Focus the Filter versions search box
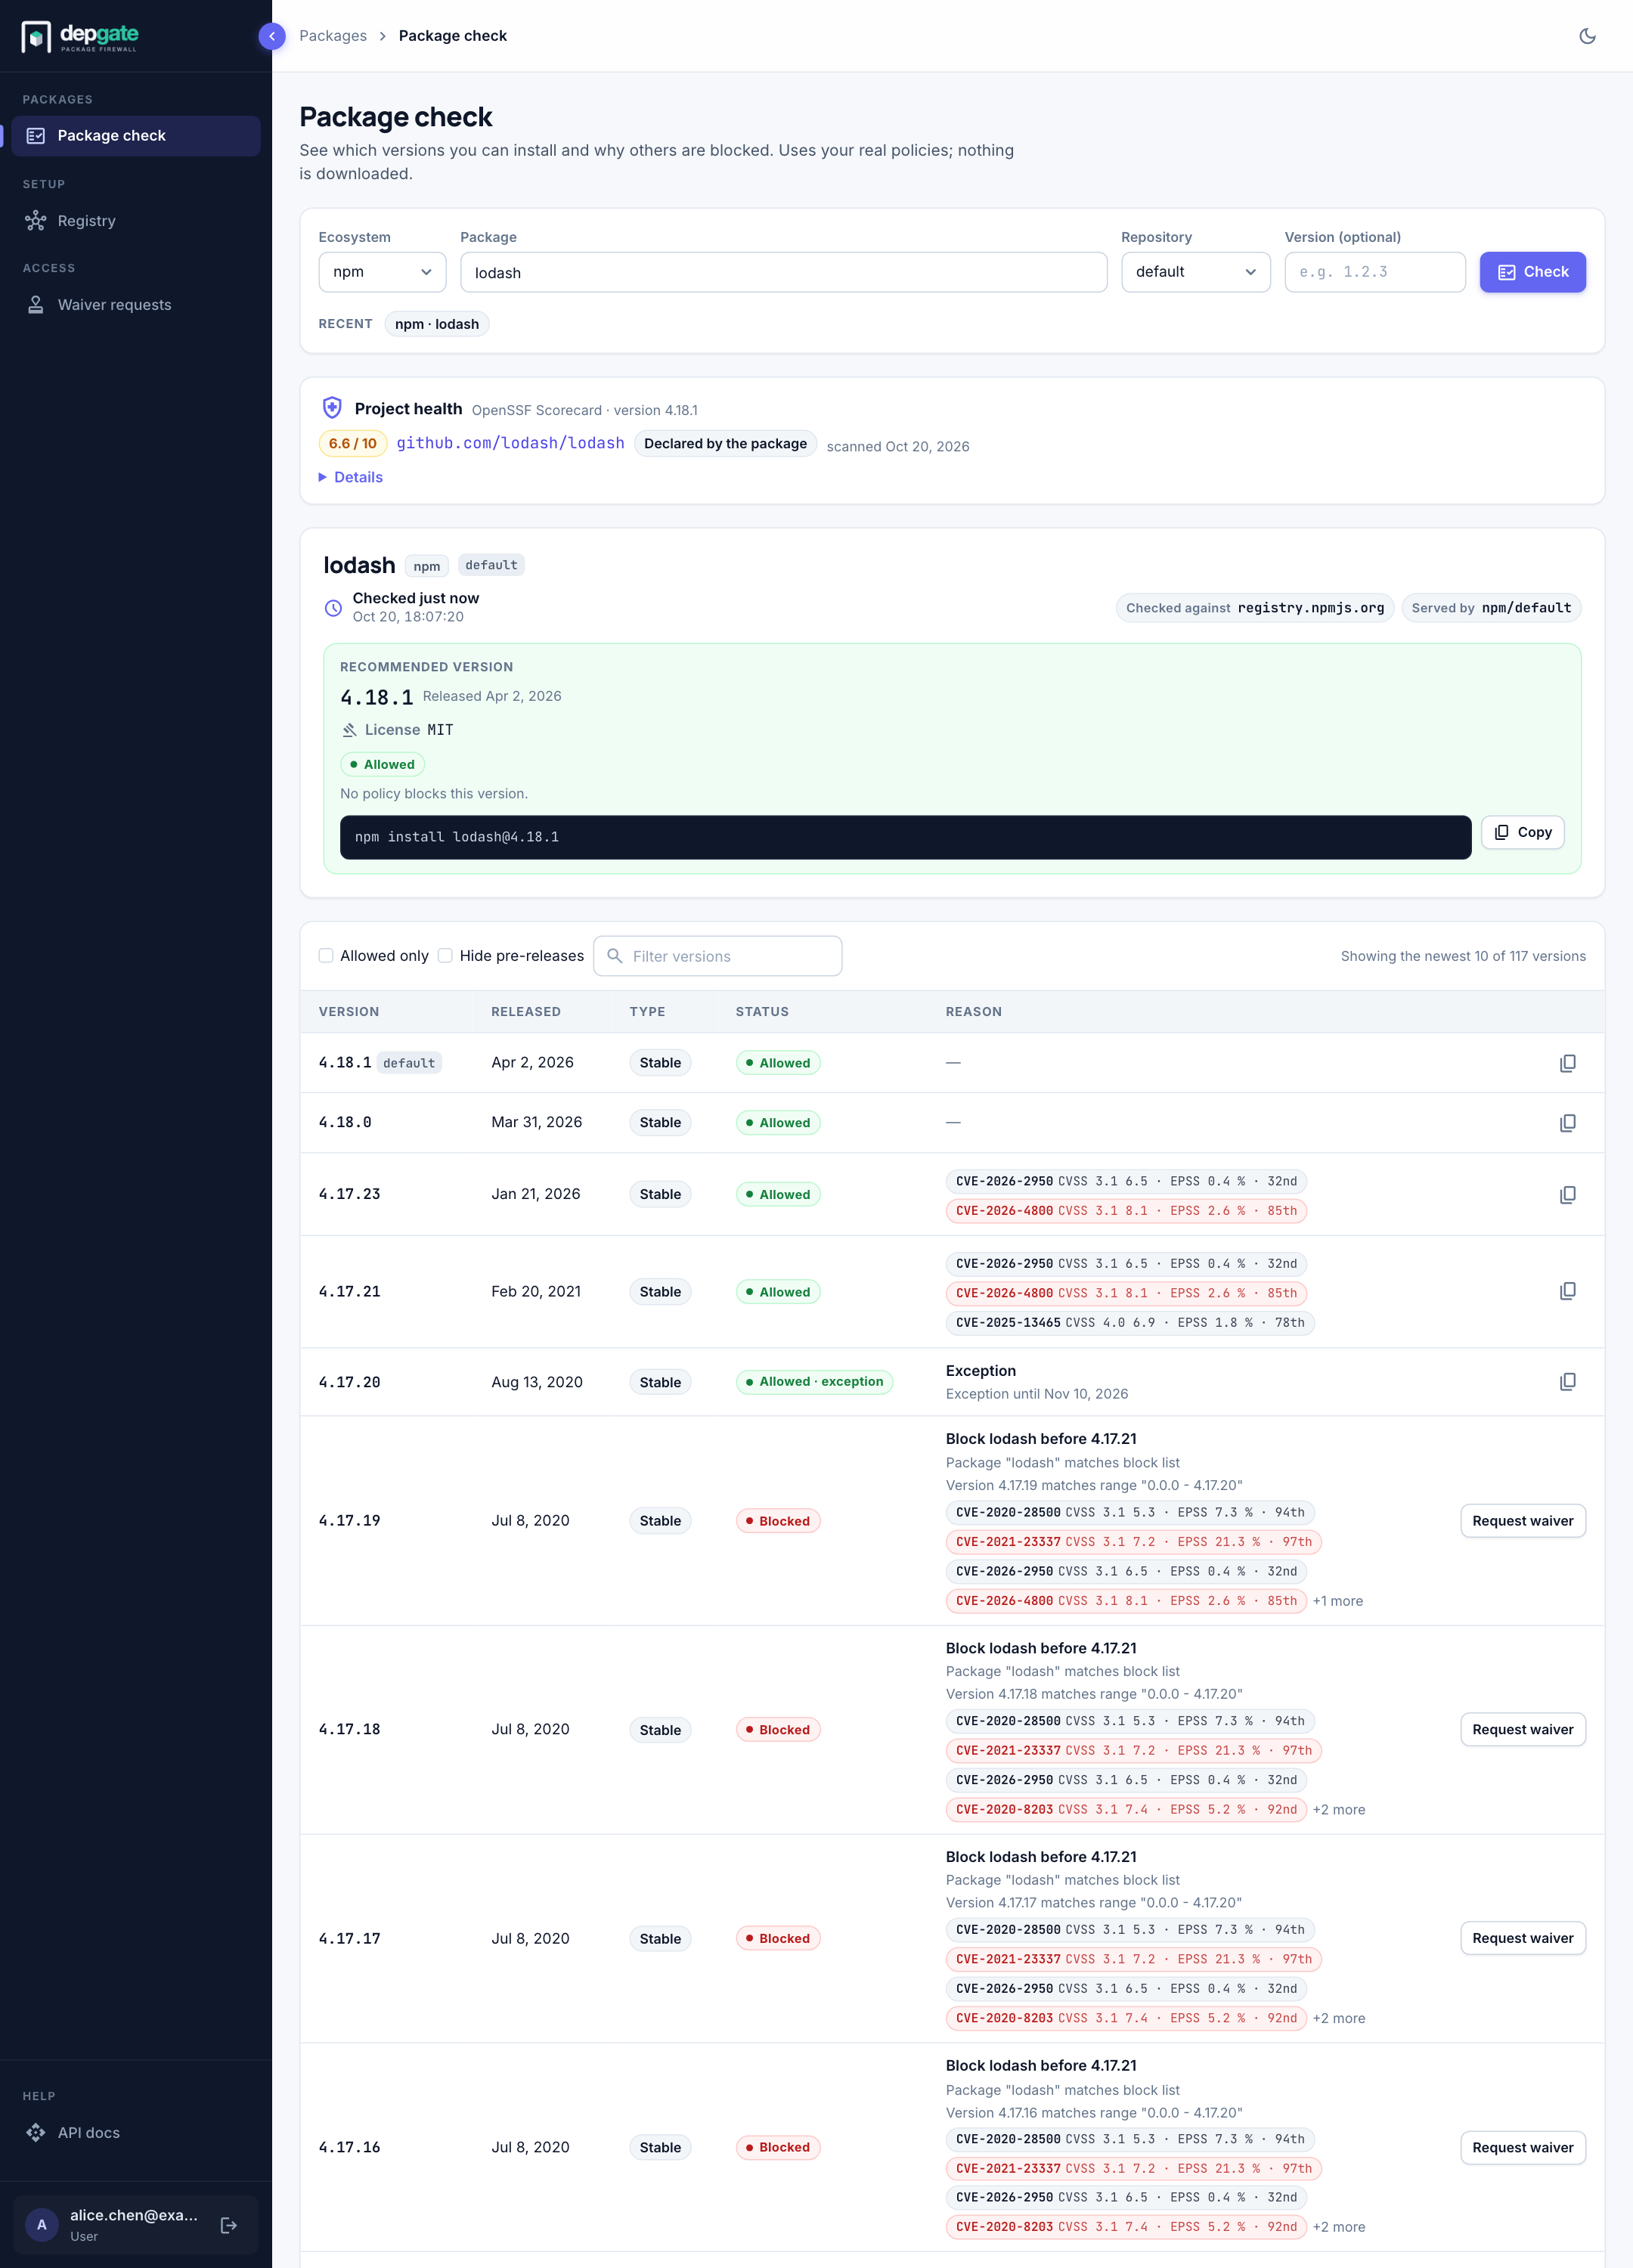 (x=717, y=956)
